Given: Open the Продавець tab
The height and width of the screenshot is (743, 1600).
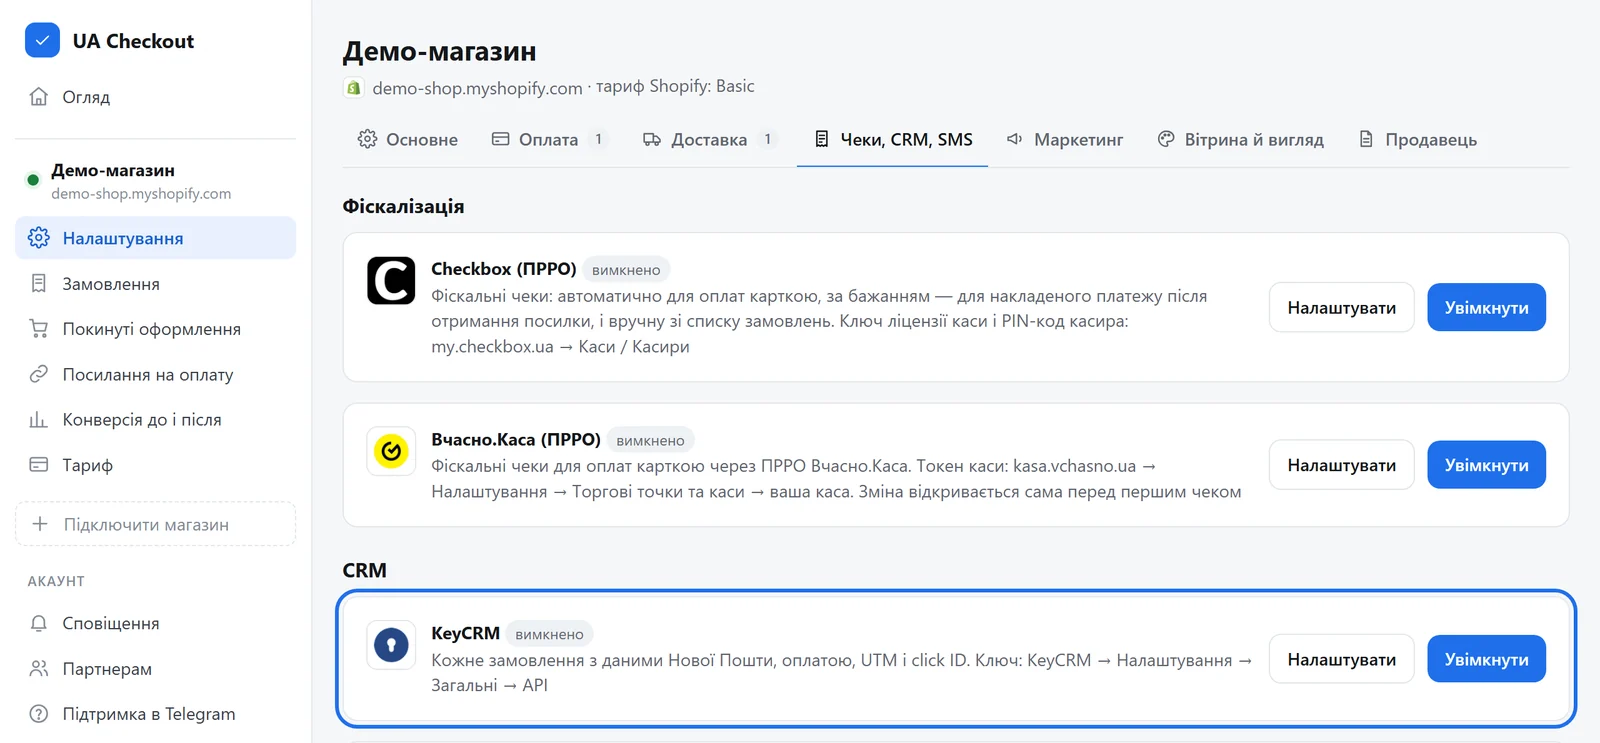Looking at the screenshot, I should [1418, 140].
